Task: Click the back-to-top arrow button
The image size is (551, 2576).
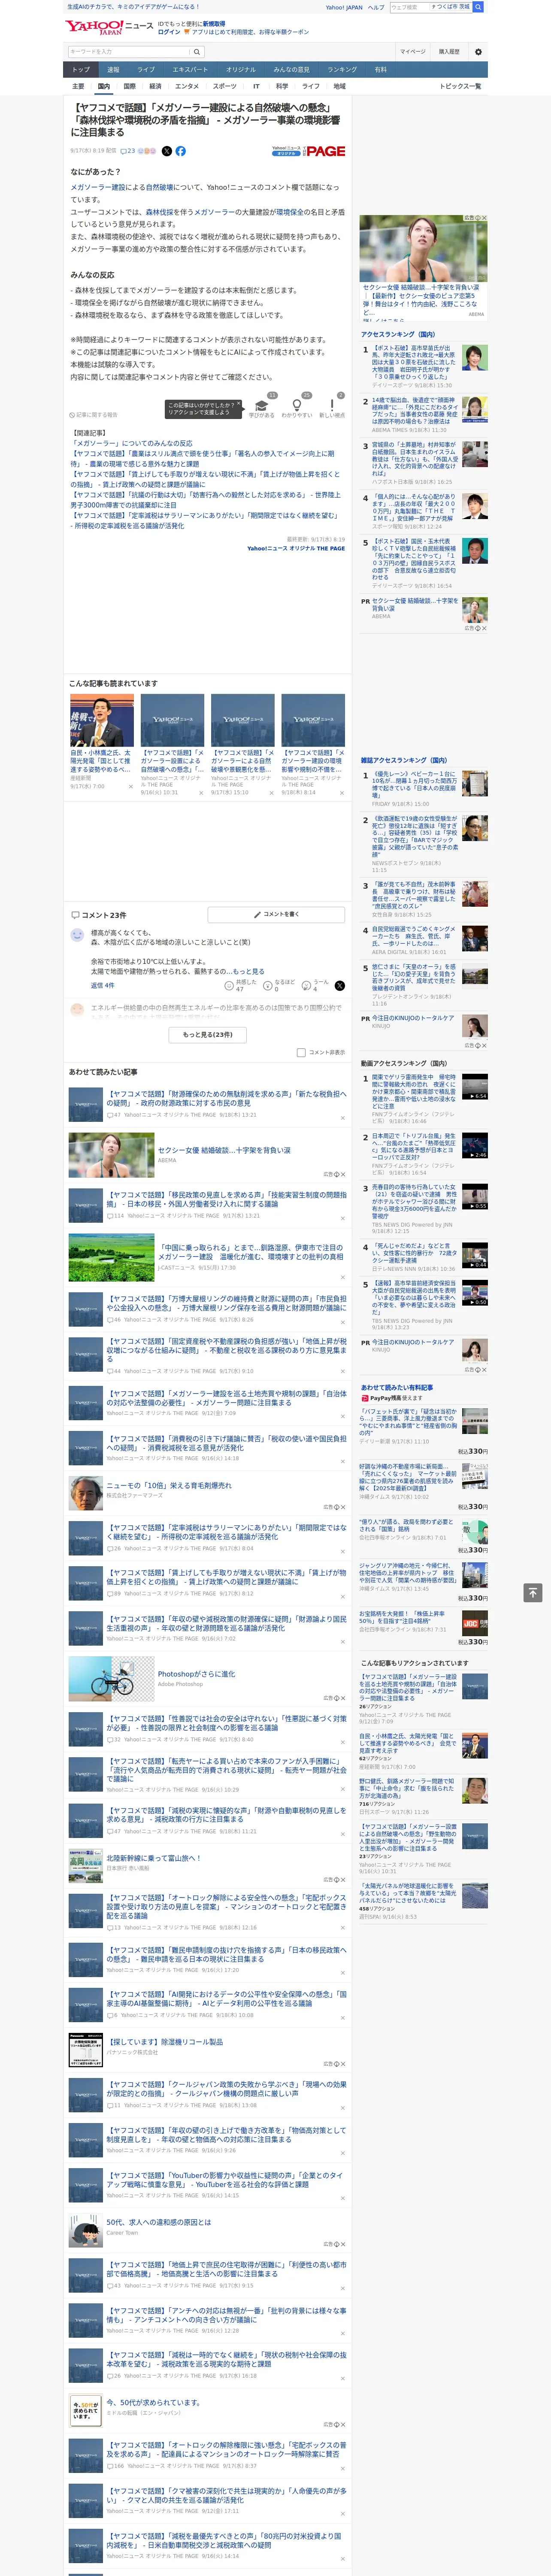Action: pos(533,1592)
